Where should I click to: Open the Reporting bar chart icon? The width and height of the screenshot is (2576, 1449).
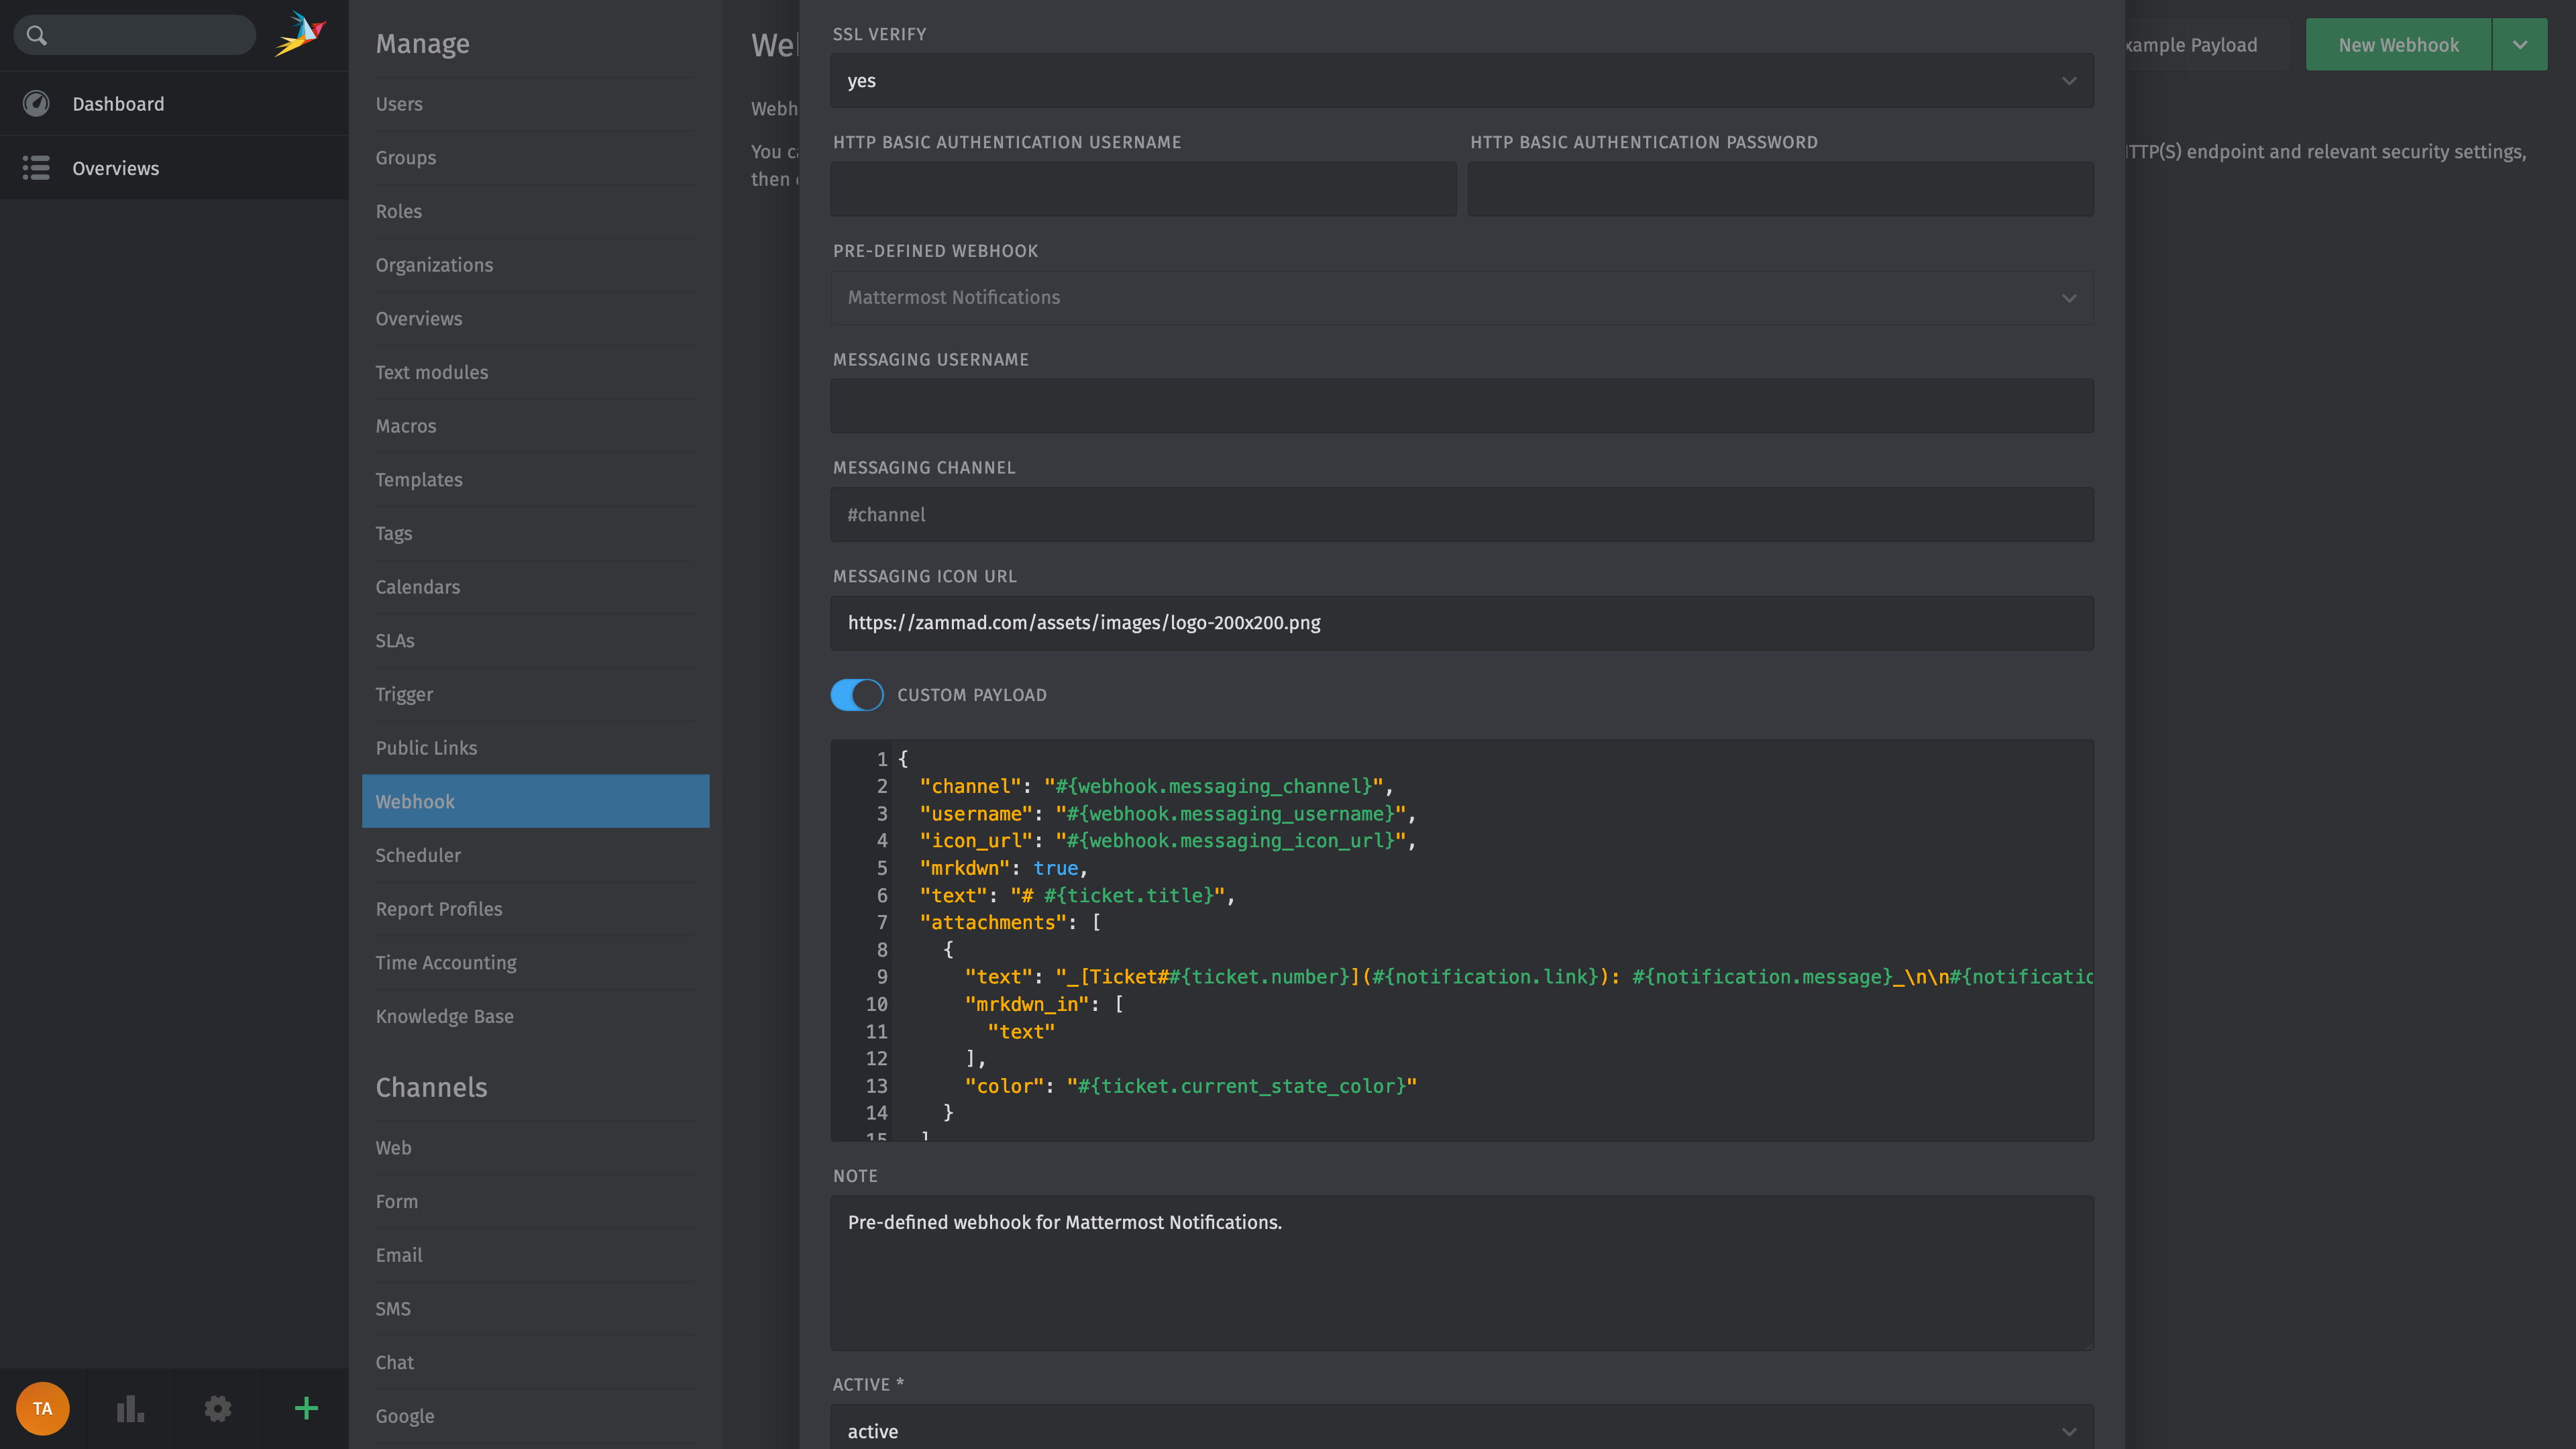(130, 1408)
